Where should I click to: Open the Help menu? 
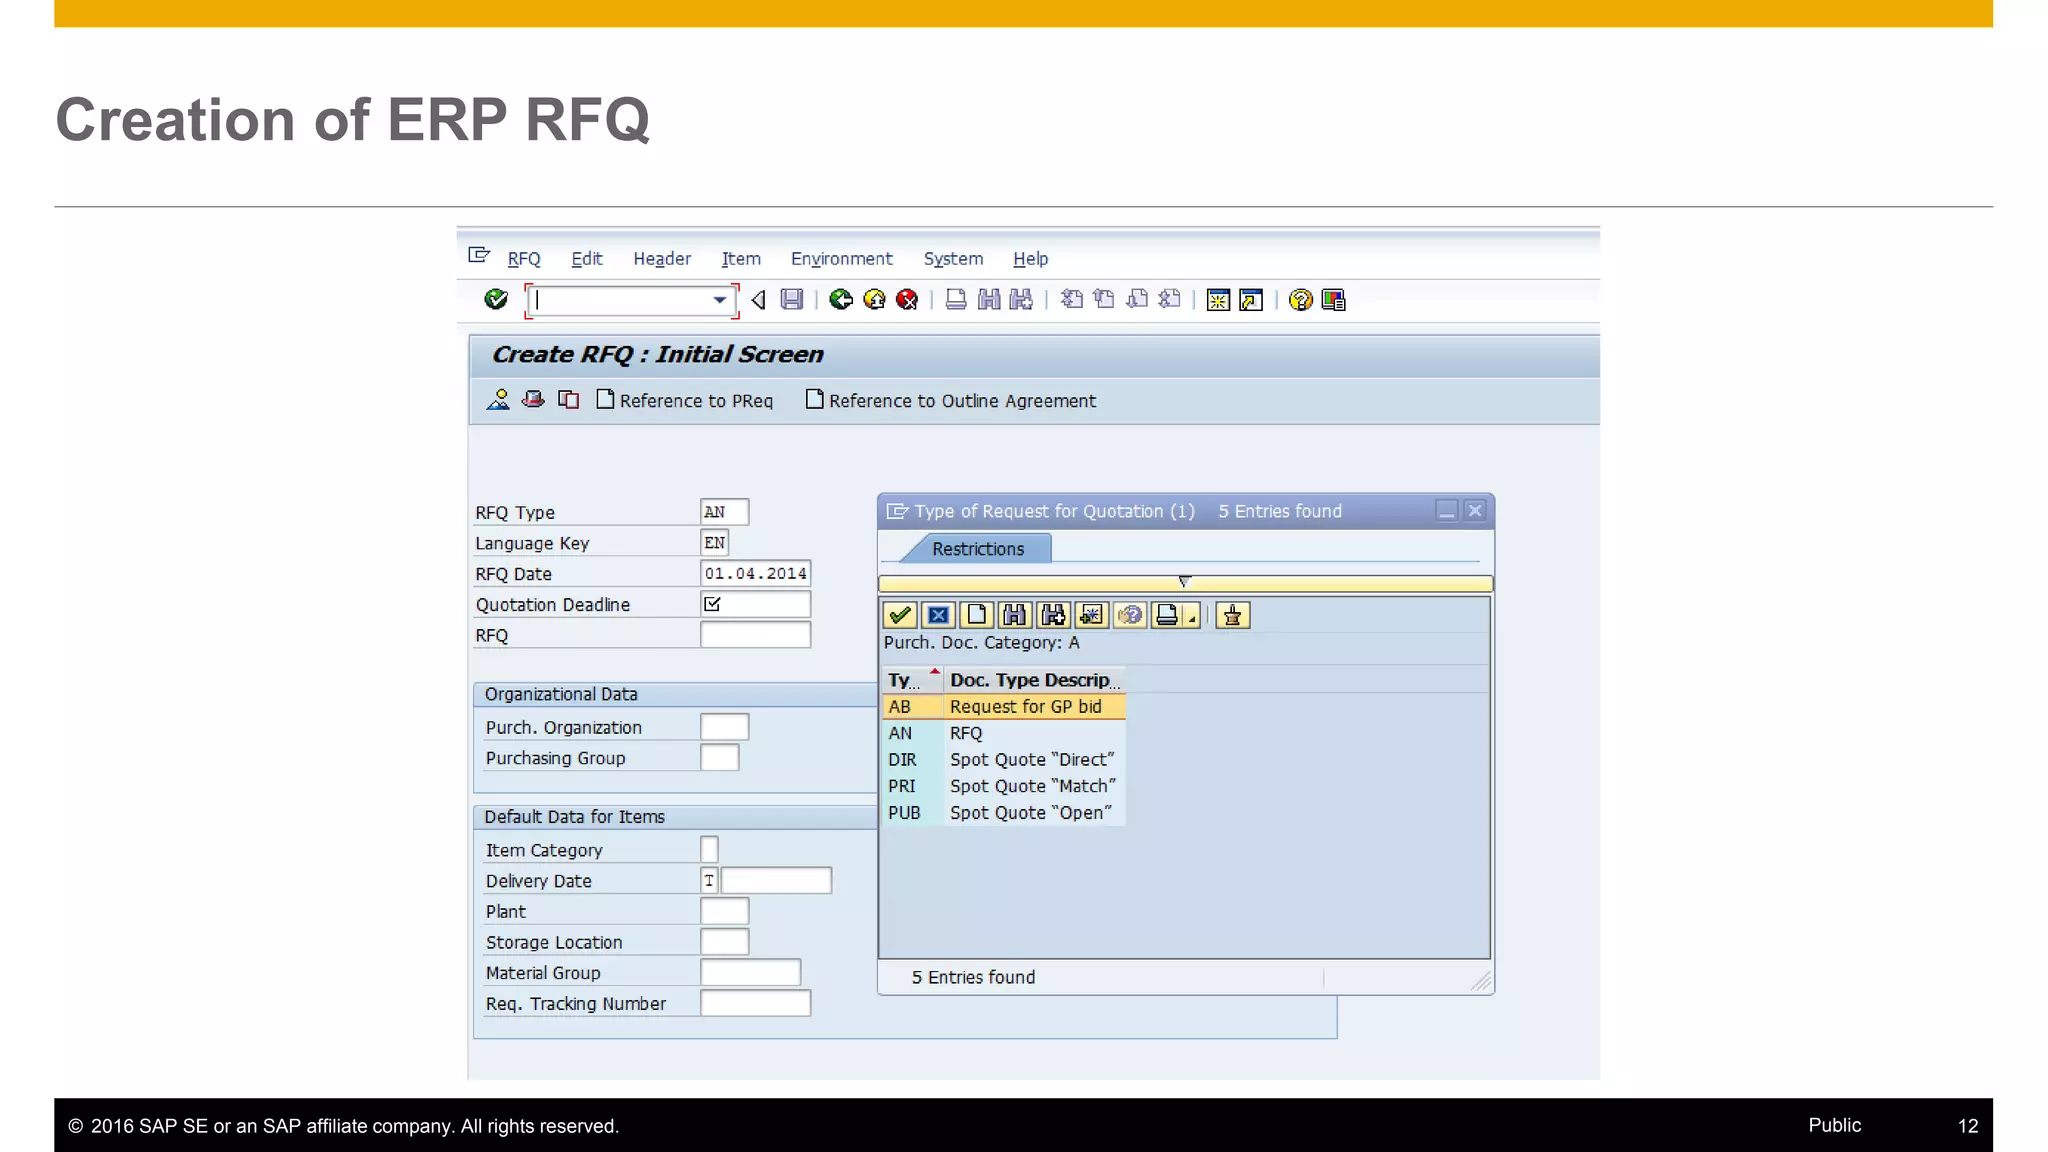click(x=1030, y=259)
